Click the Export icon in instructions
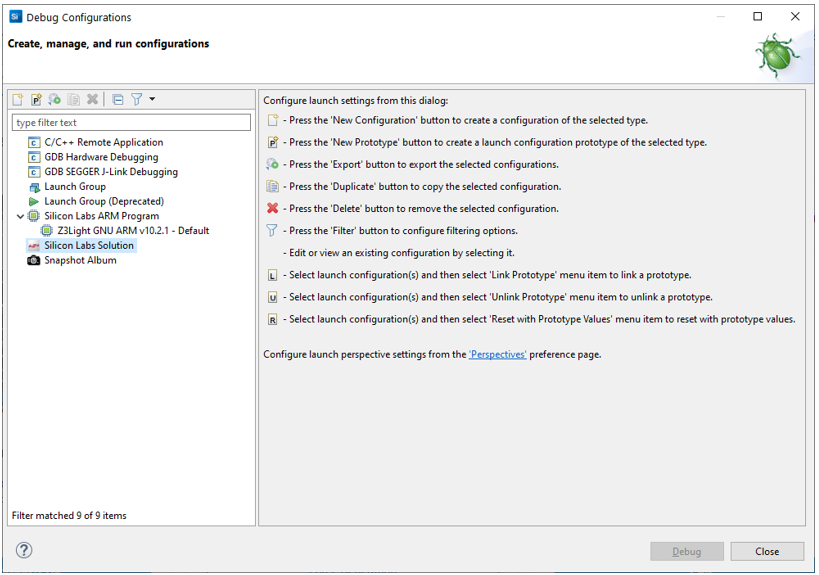The height and width of the screenshot is (575, 819). [x=272, y=165]
